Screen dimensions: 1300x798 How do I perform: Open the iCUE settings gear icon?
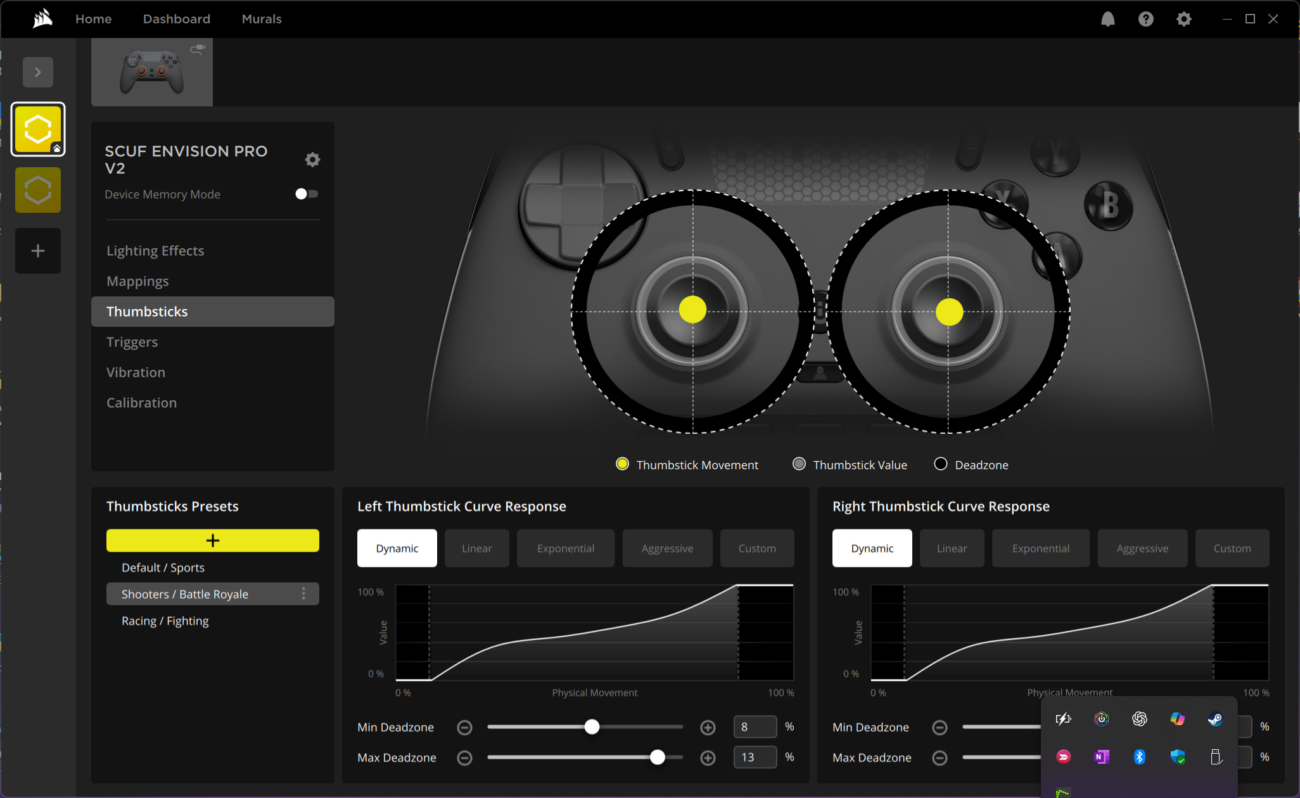pyautogui.click(x=1184, y=19)
